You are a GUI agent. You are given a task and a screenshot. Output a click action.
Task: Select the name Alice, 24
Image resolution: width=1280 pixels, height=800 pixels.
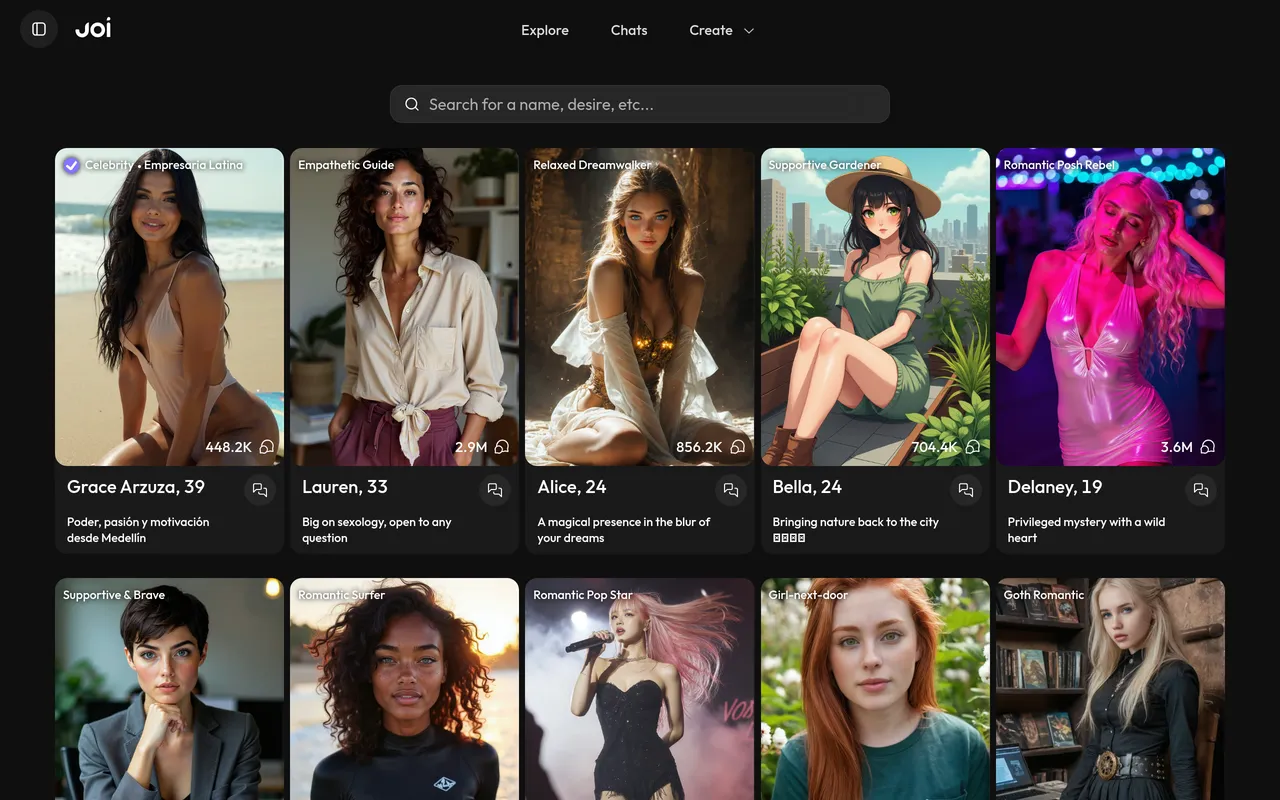[x=572, y=487]
